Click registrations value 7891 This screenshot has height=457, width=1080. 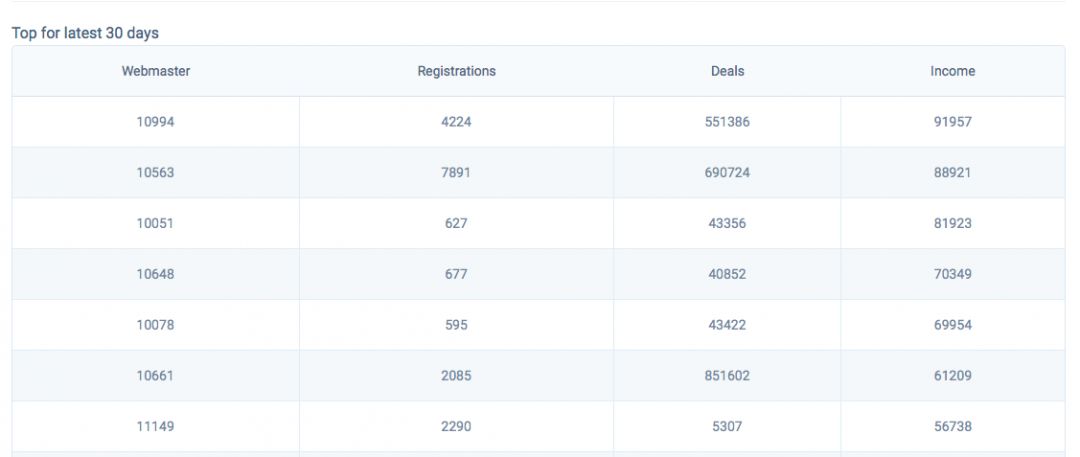click(456, 172)
